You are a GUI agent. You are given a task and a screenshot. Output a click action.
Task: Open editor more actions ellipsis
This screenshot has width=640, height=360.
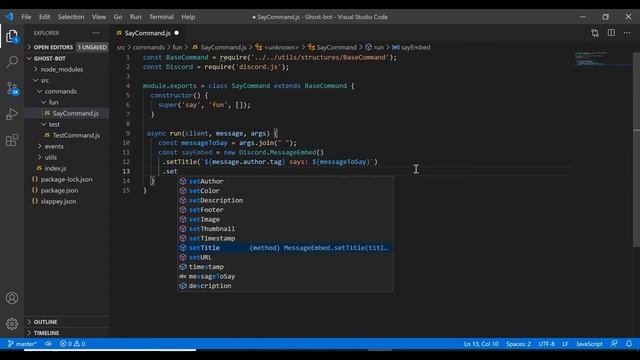627,33
